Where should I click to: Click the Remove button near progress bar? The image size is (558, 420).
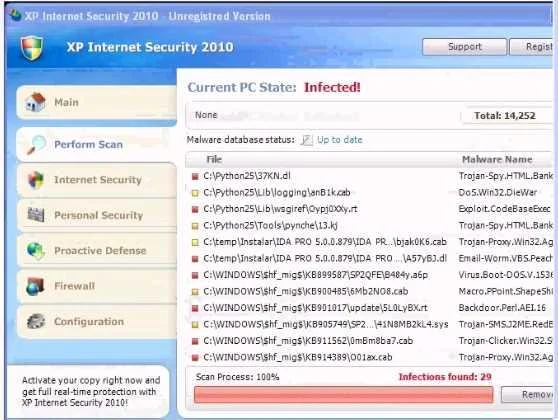tap(528, 394)
